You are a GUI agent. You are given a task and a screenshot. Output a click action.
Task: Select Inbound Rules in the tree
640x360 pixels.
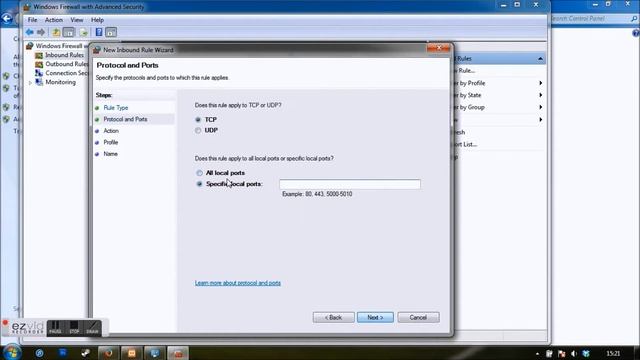pyautogui.click(x=64, y=55)
